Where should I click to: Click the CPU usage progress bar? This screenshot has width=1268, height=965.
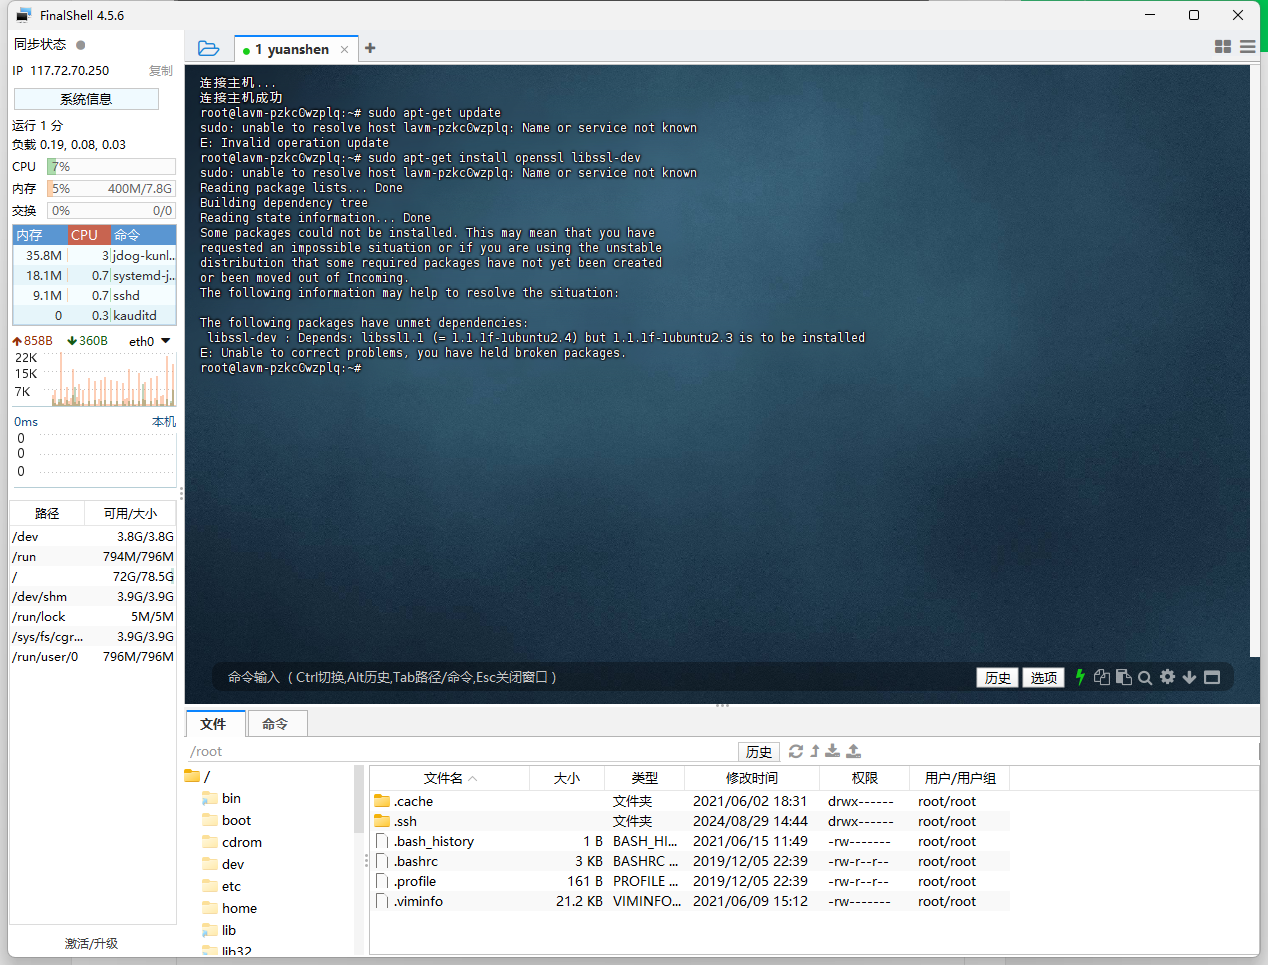(x=111, y=167)
